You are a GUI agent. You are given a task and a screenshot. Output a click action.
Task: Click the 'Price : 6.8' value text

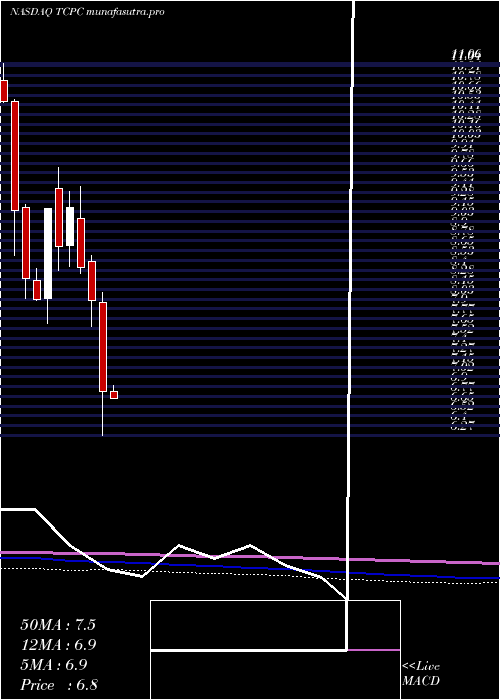[x=59, y=685]
